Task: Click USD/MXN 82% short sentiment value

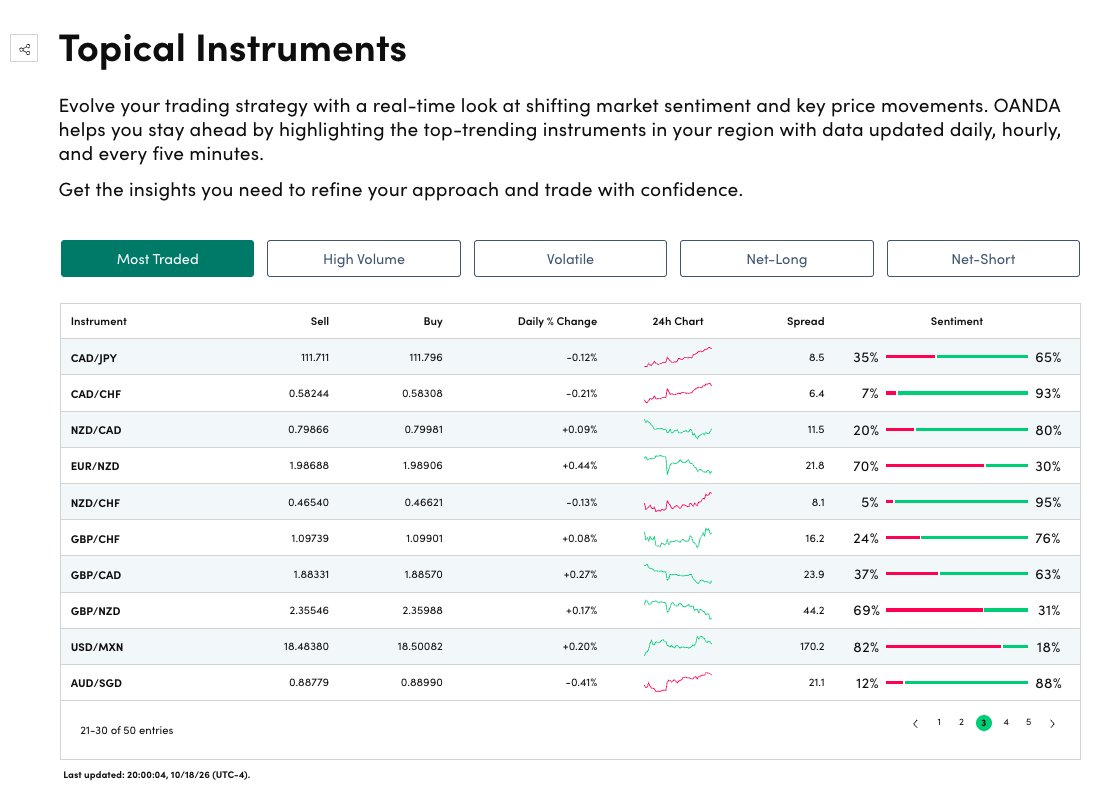Action: coord(865,647)
